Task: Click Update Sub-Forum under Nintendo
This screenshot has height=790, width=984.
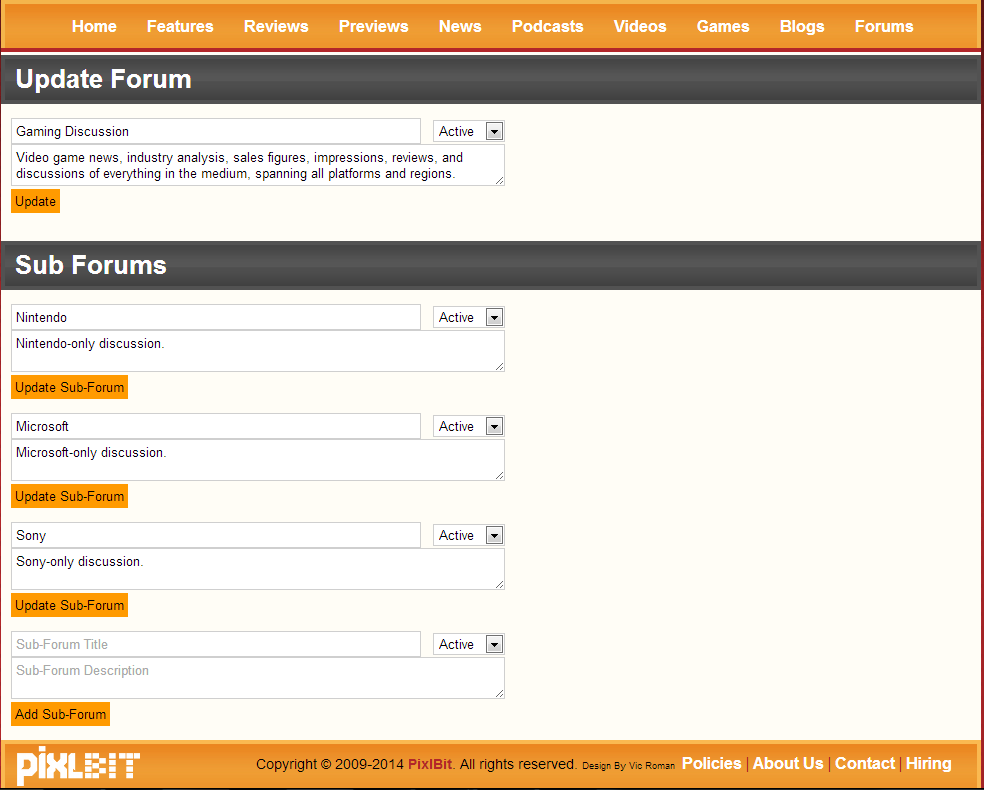Action: point(70,387)
